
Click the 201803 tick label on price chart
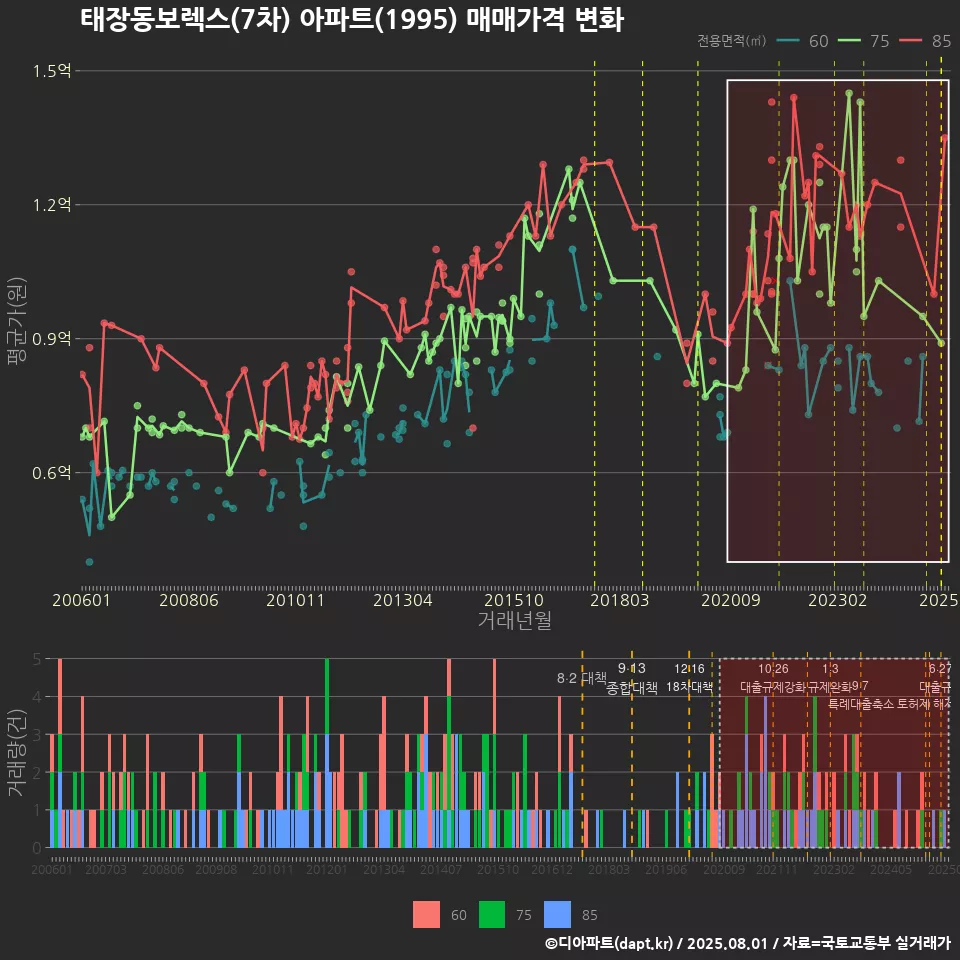619,600
